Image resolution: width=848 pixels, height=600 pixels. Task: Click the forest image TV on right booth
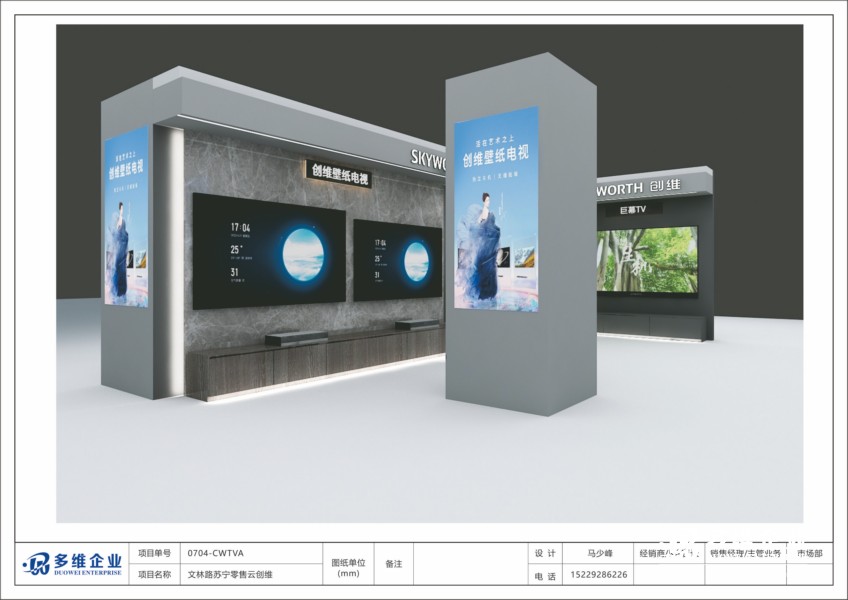[x=647, y=261]
